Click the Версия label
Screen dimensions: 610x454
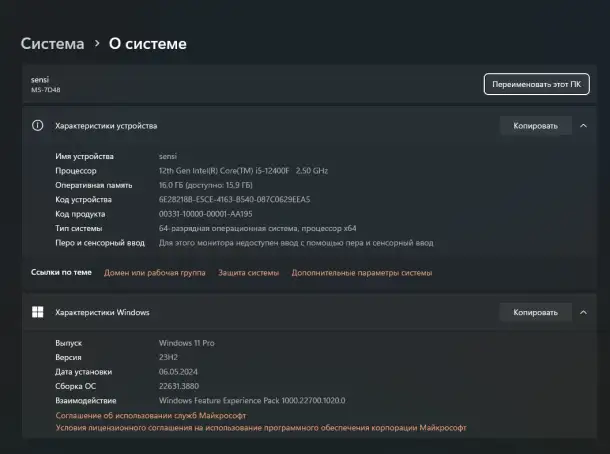(68, 357)
